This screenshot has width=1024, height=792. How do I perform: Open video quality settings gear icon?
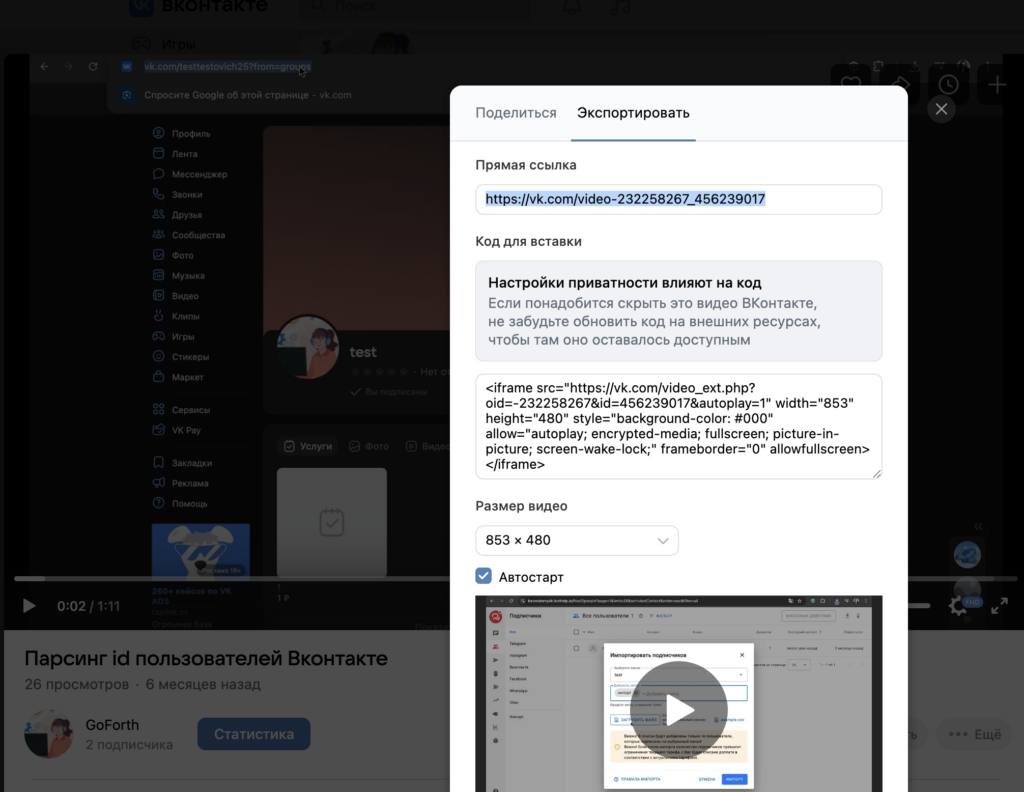[x=957, y=605]
